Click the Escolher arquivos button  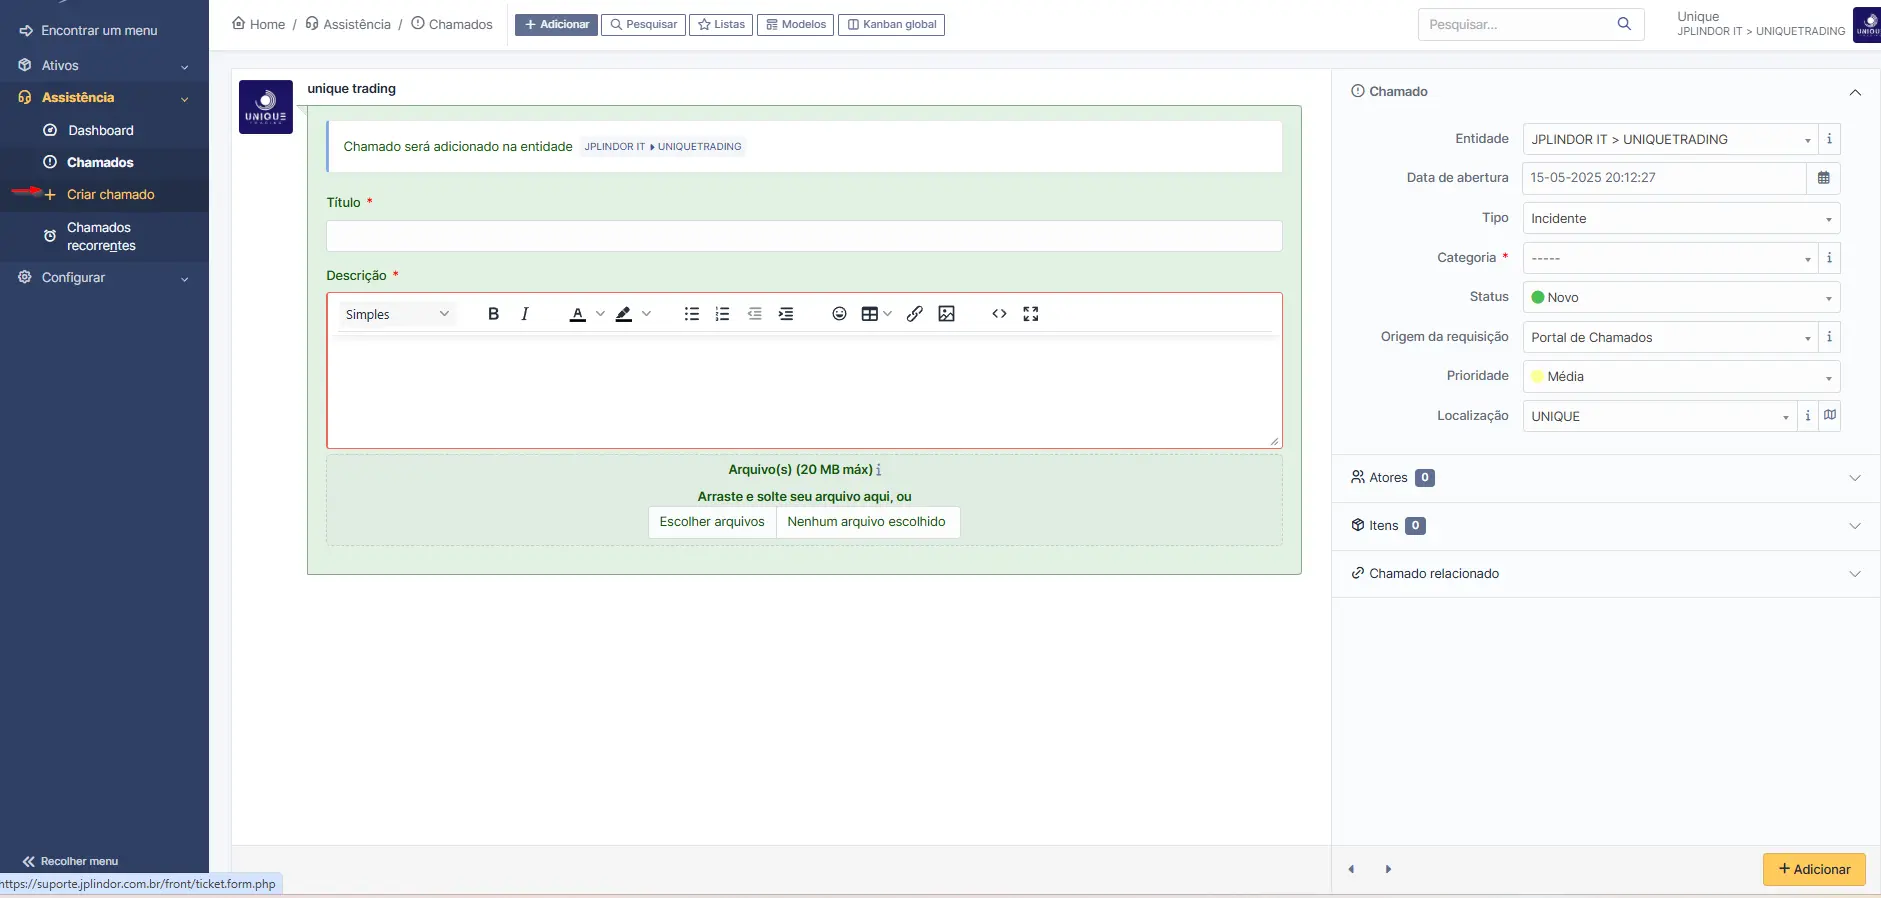pos(712,522)
